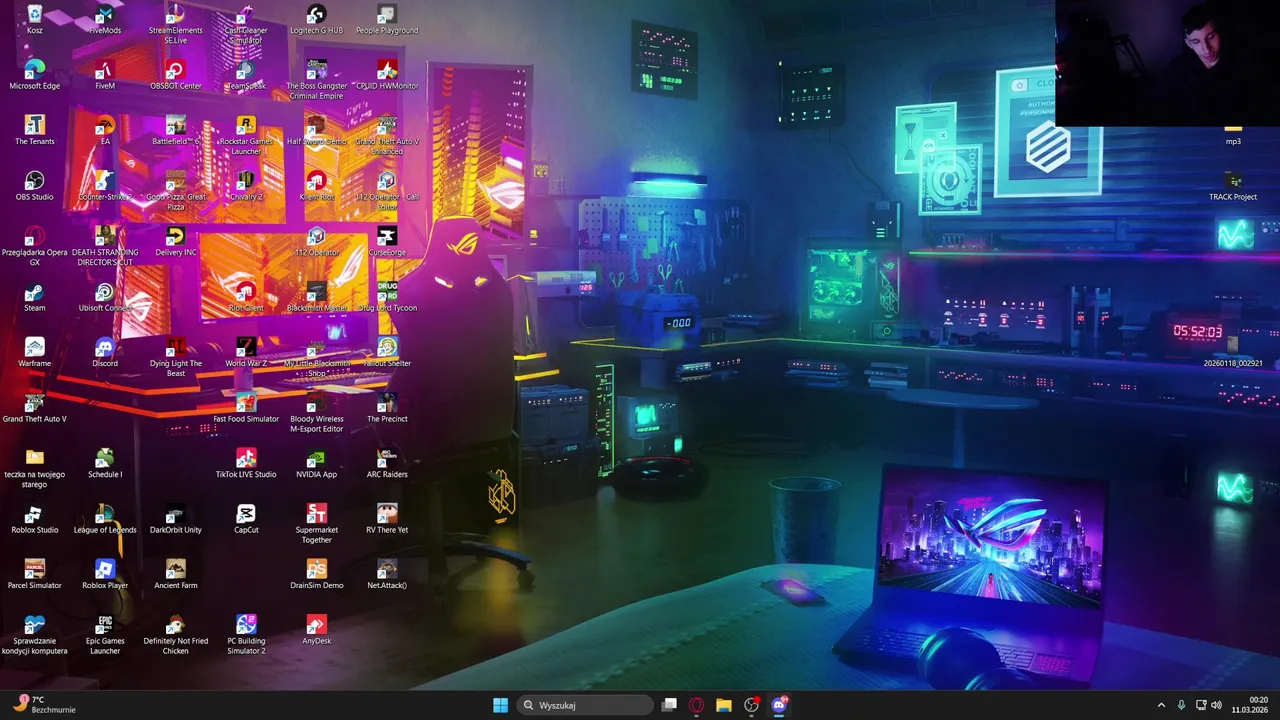This screenshot has width=1280, height=720.
Task: Launch AnyDesk from the desktop
Action: (x=316, y=629)
